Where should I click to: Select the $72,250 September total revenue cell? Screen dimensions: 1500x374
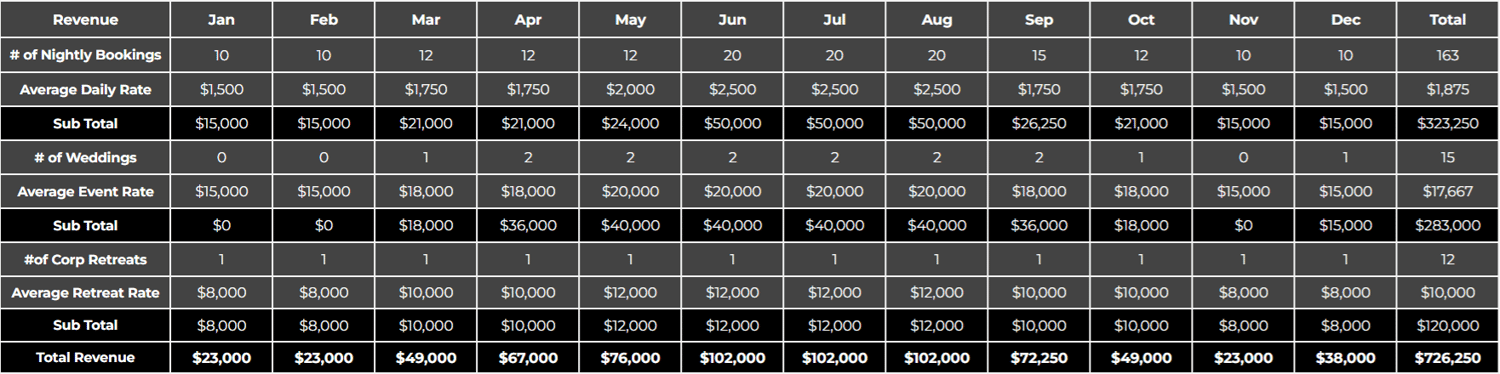tap(1038, 357)
